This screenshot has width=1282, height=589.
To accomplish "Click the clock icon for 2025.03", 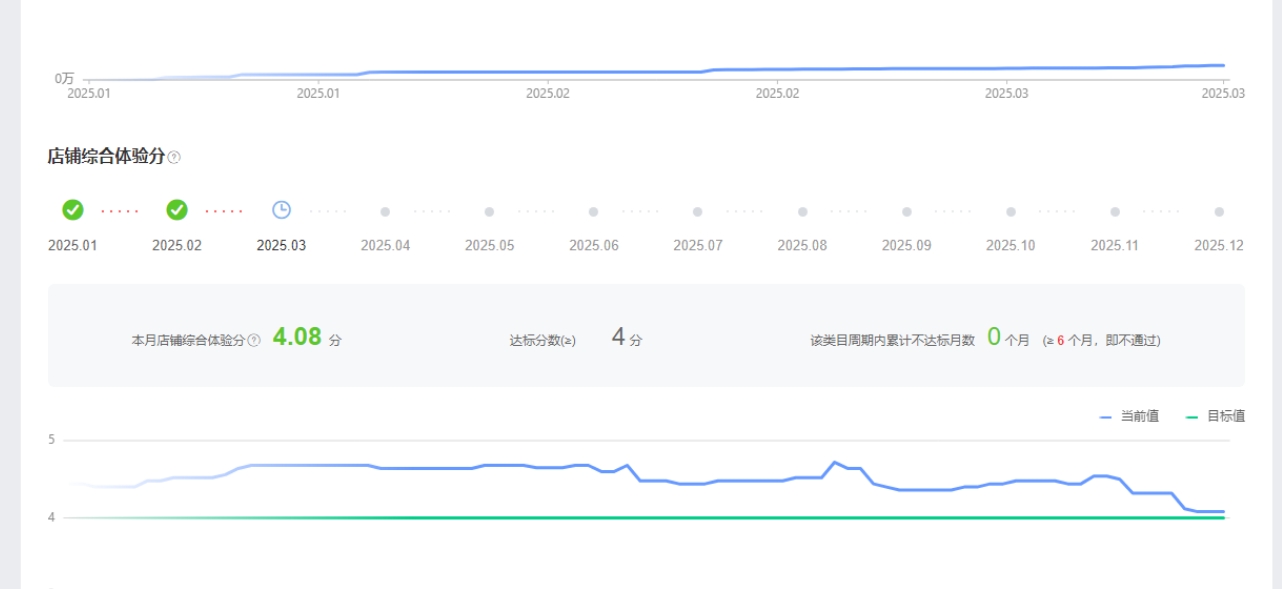I will pos(282,210).
